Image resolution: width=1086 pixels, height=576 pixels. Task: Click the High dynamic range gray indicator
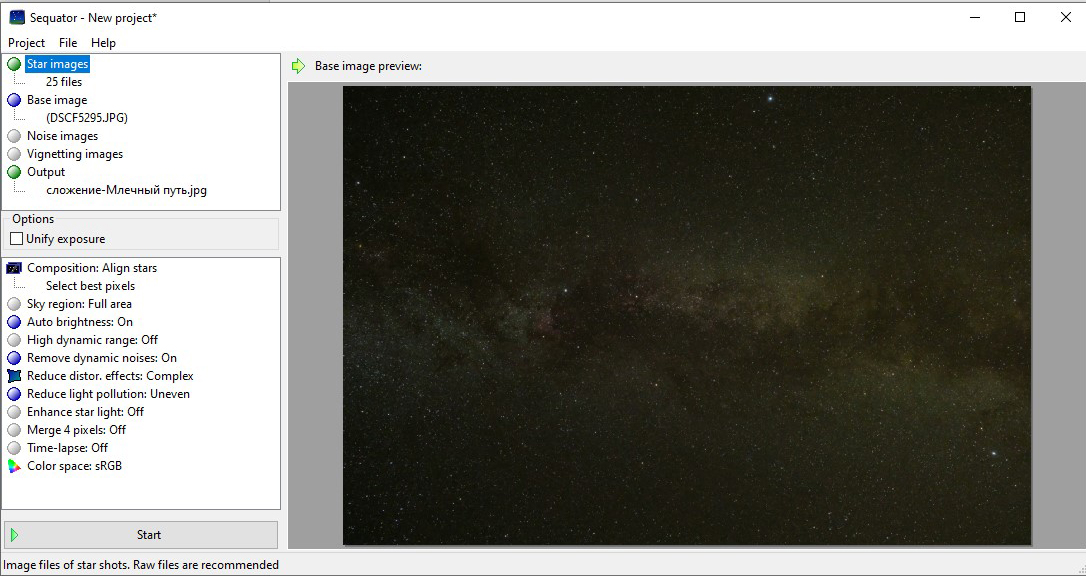14,340
